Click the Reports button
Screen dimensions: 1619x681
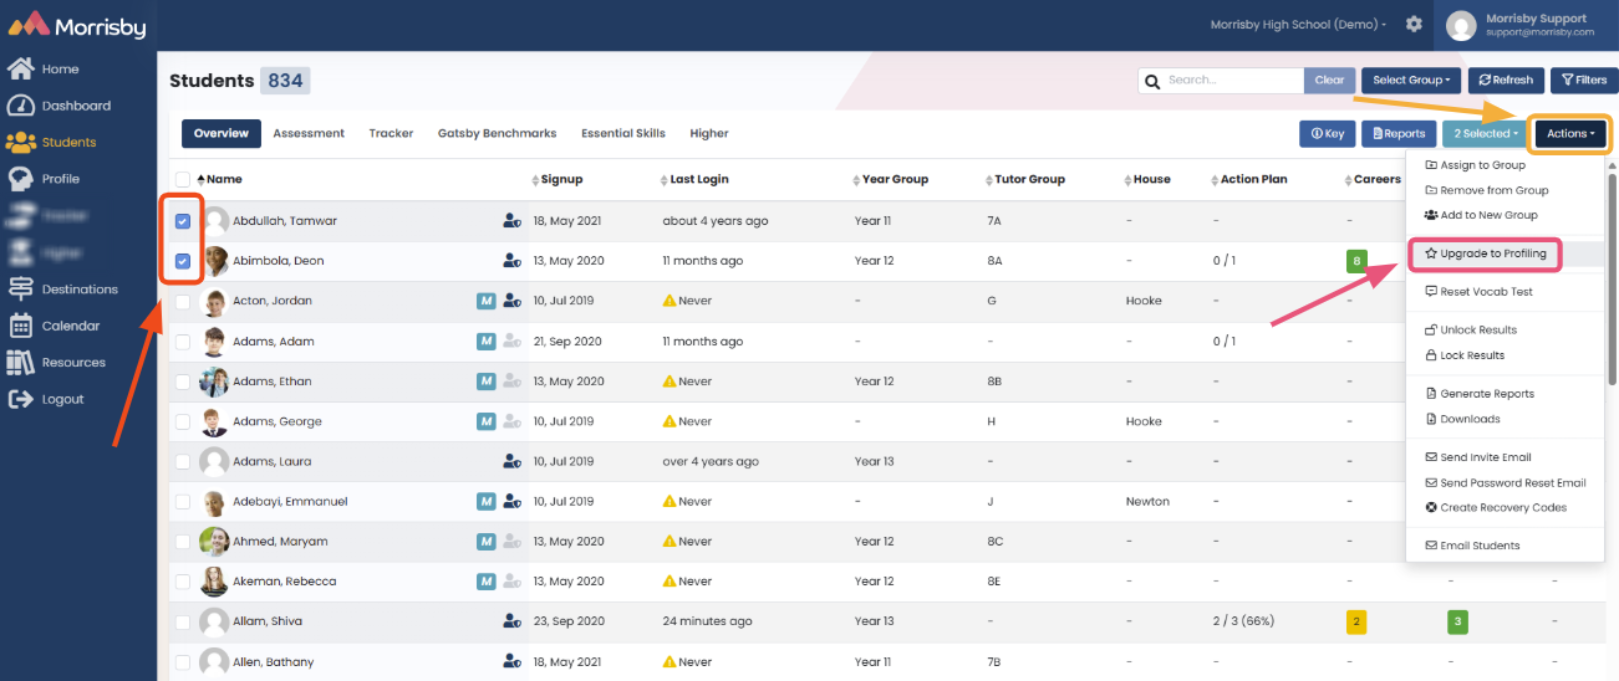click(1399, 133)
